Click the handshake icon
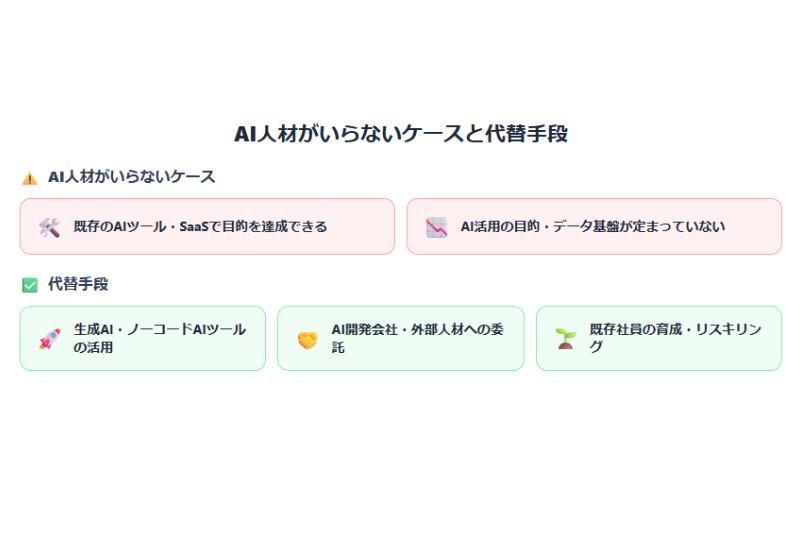 (308, 340)
